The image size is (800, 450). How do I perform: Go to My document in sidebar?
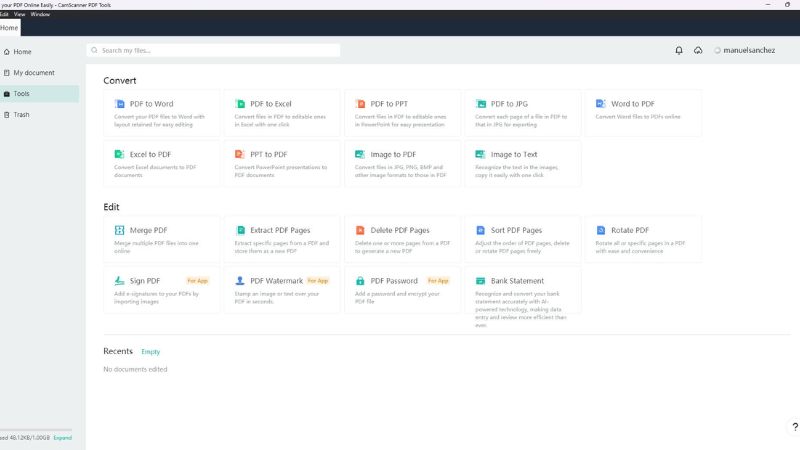point(34,73)
